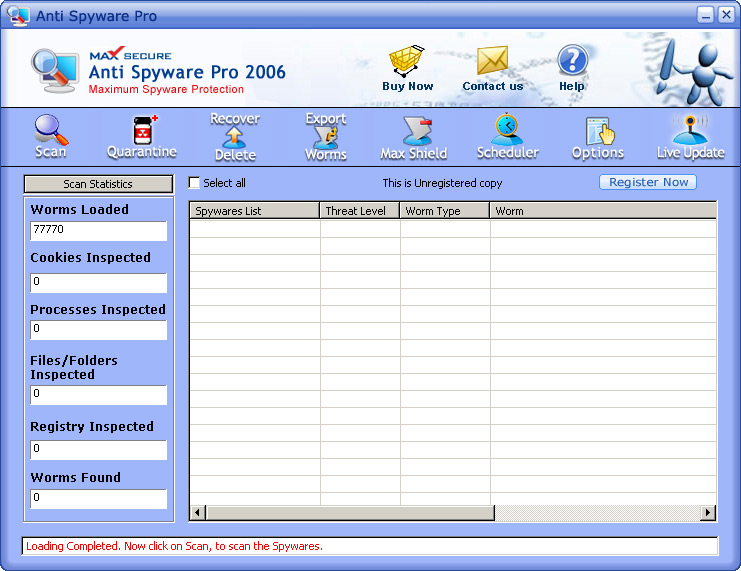Close the Anti Spyware Pro window
This screenshot has width=741, height=571.
[726, 15]
